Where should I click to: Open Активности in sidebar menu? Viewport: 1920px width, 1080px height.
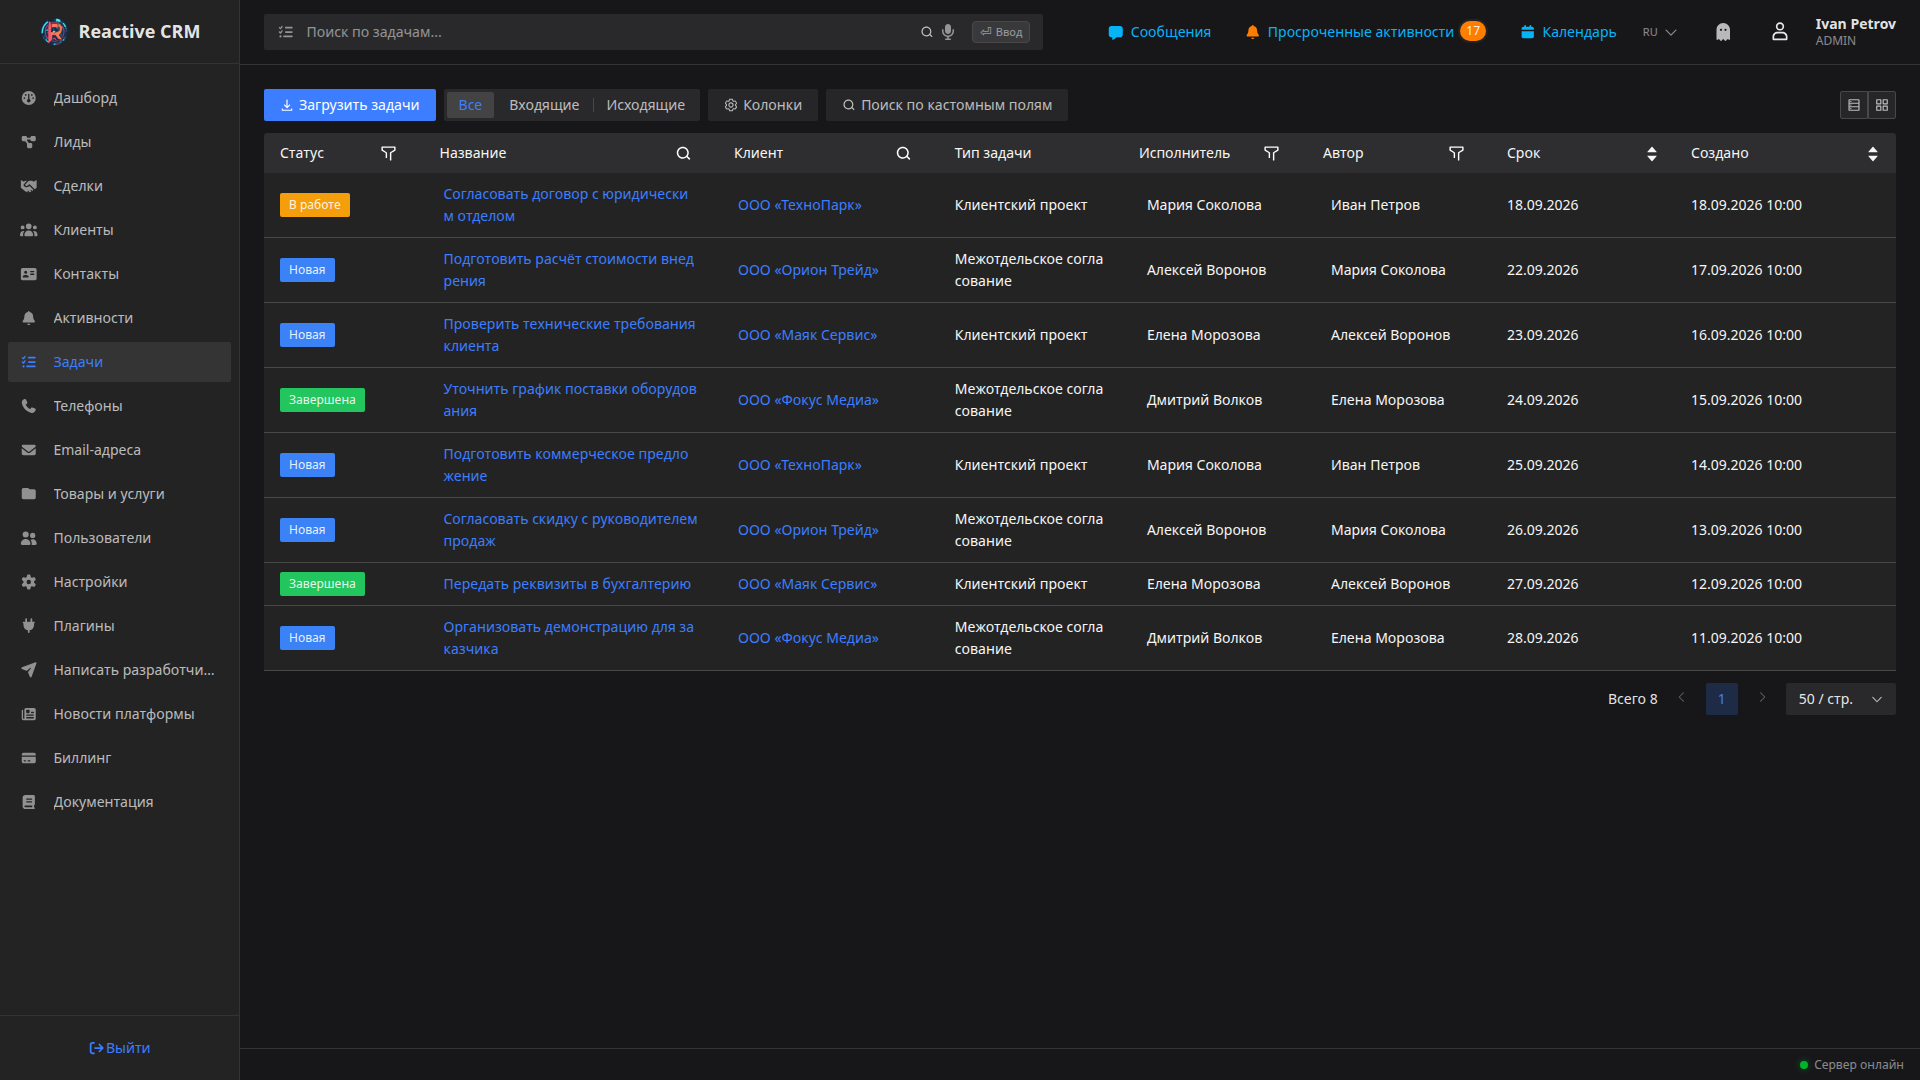click(x=119, y=318)
